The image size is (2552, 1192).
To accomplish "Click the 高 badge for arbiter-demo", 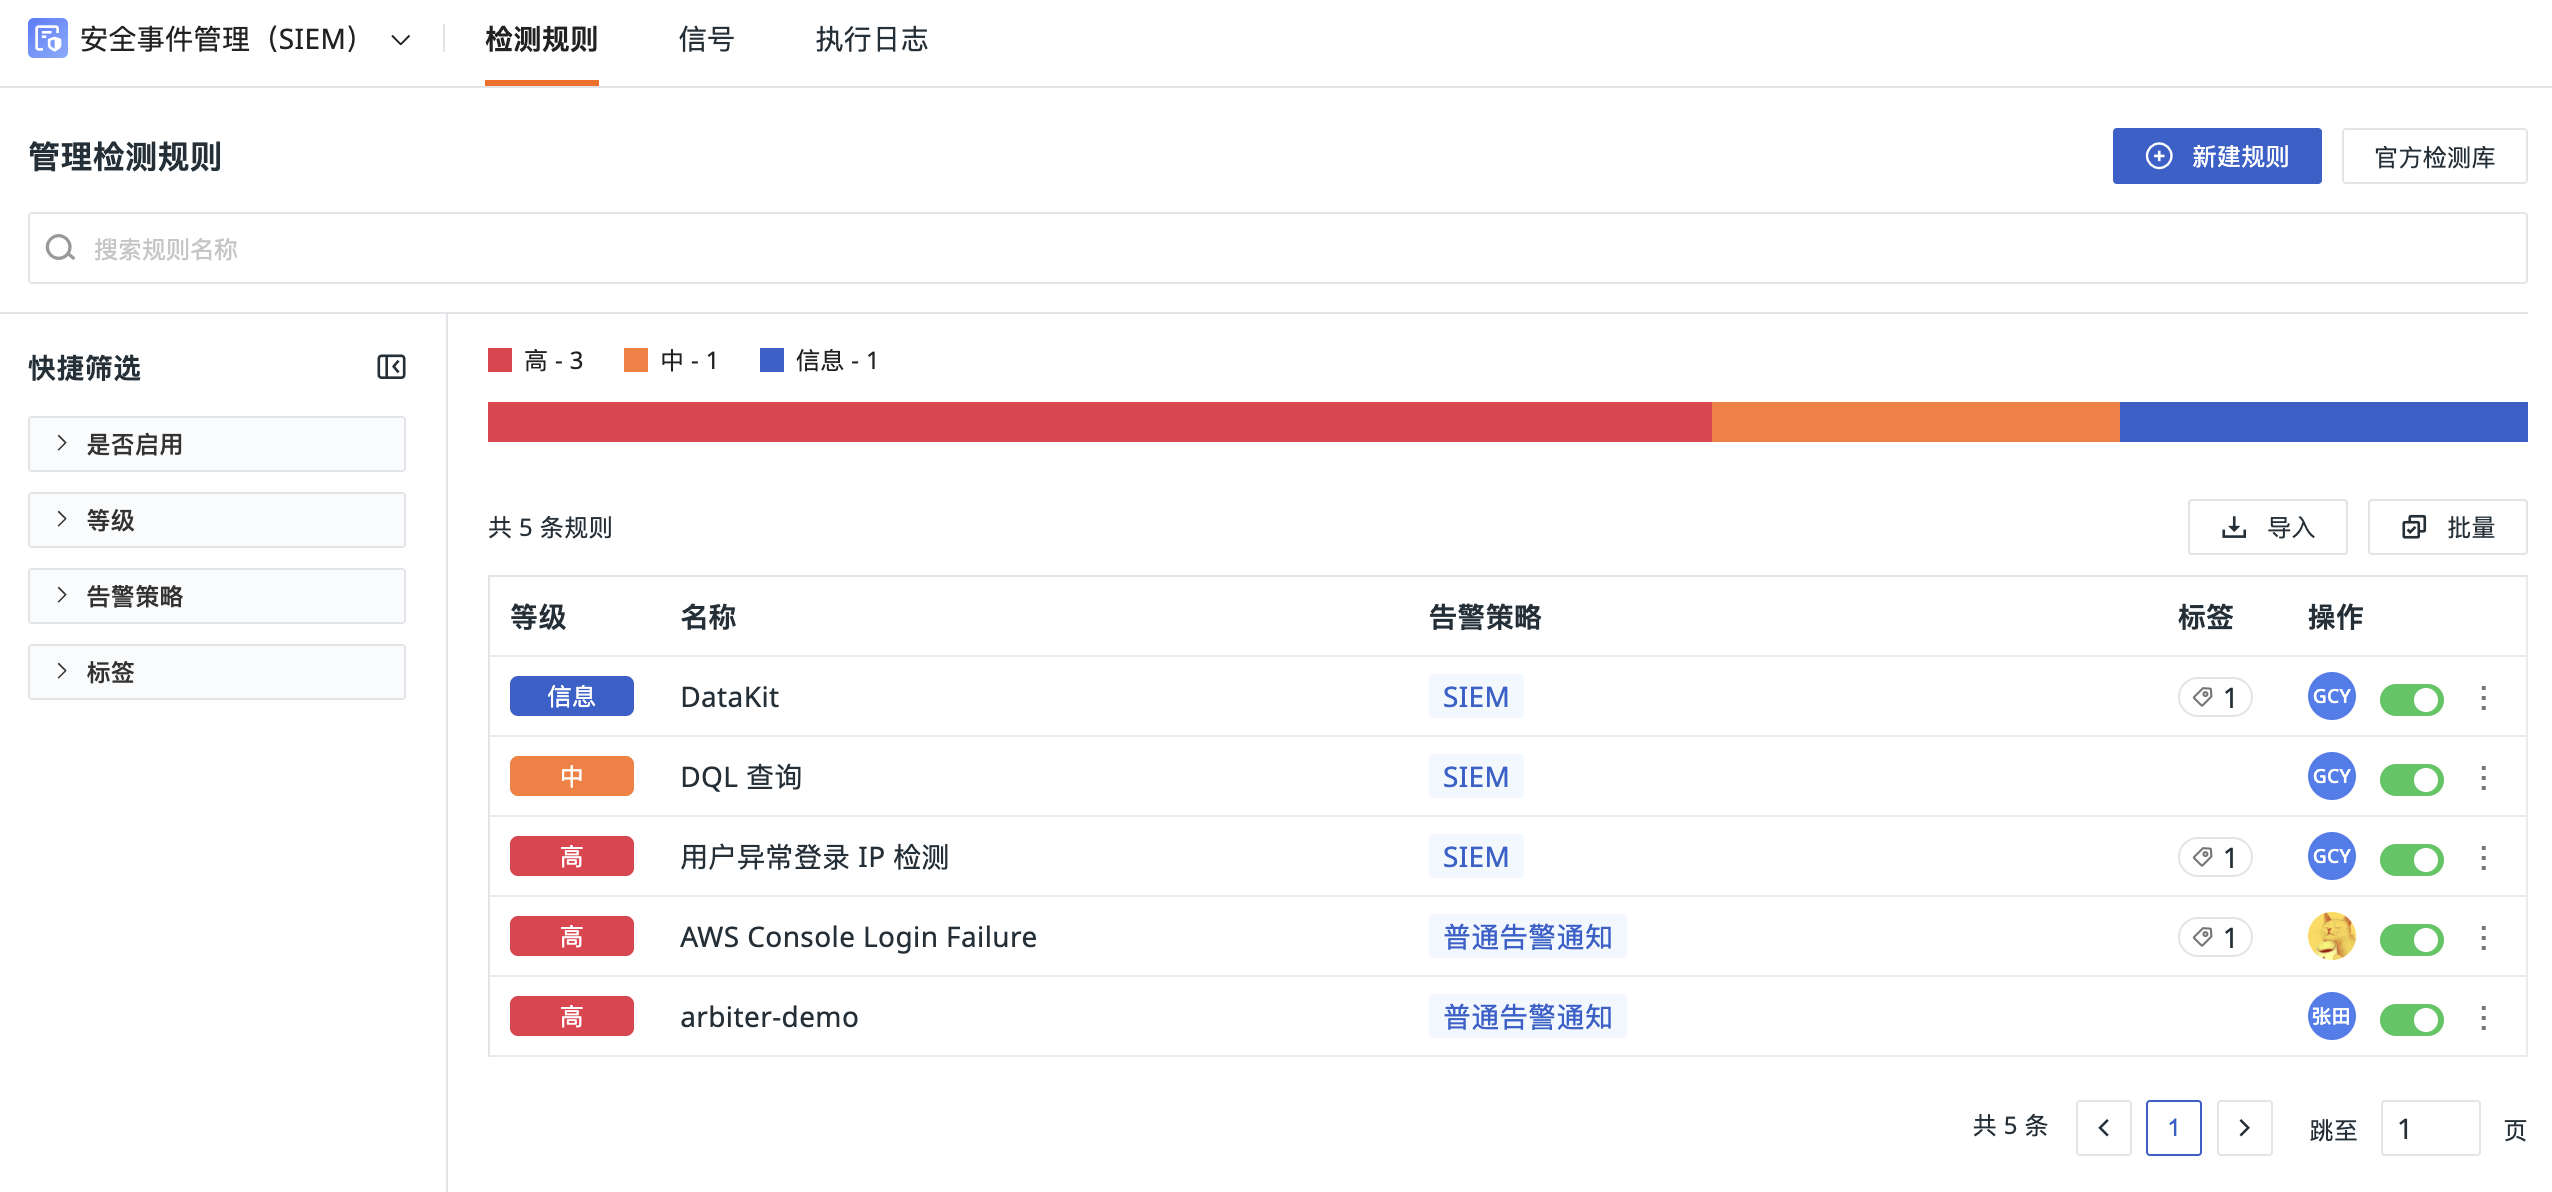I will [572, 1016].
